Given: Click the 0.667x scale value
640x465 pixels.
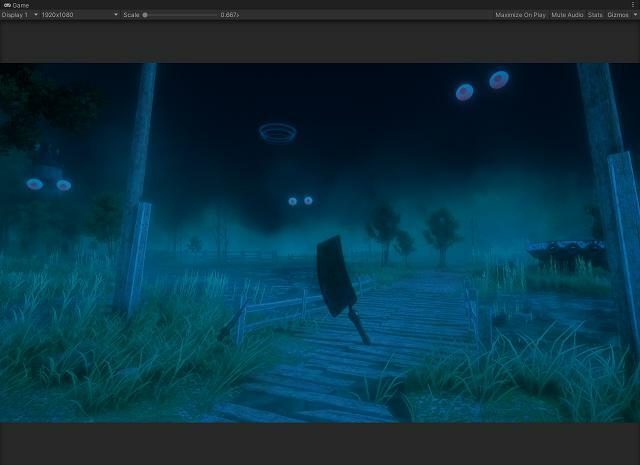Looking at the screenshot, I should tap(229, 15).
